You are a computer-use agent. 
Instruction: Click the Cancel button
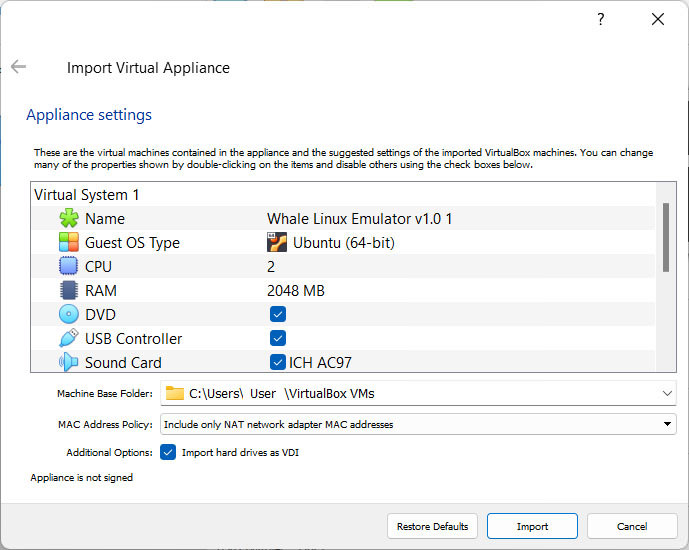click(x=632, y=526)
